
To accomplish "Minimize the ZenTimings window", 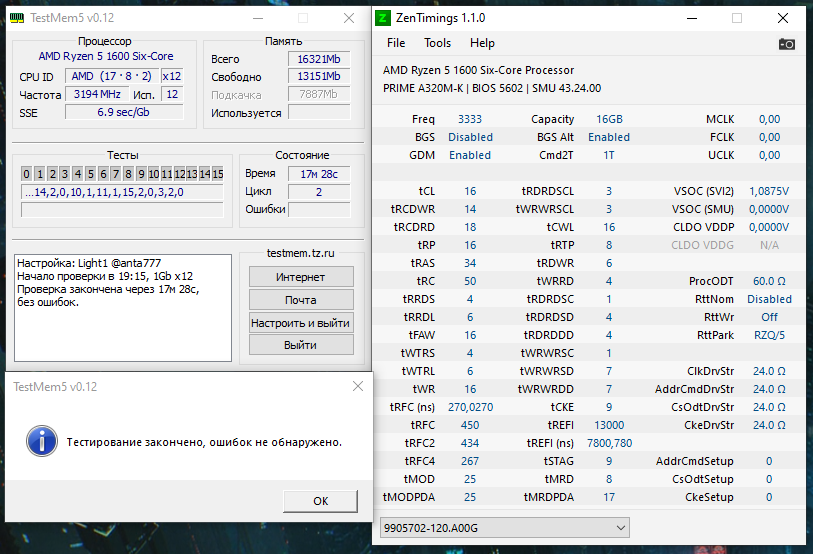I will [692, 18].
